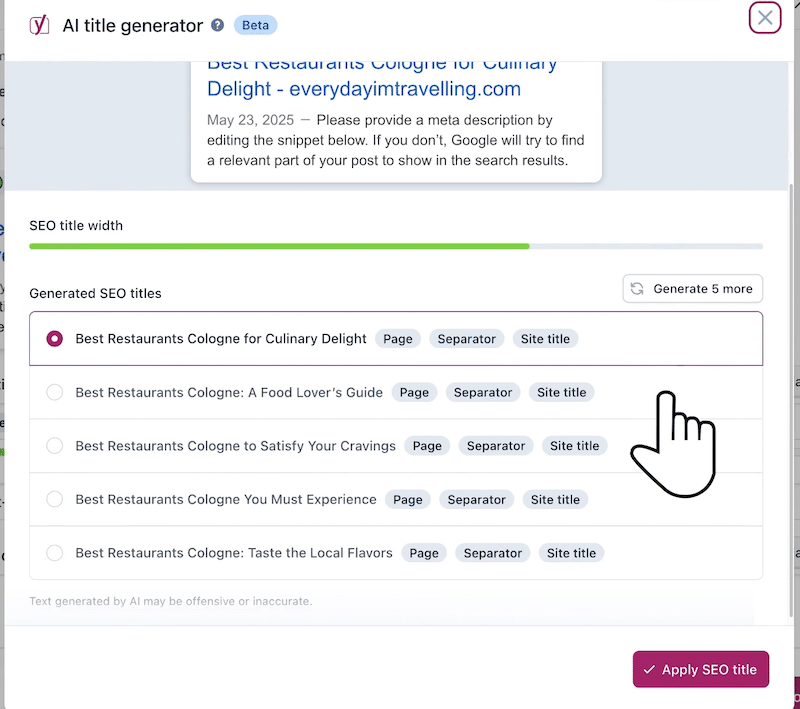Deselect the currently chosen Culinary Delight title
Viewport: 800px width, 709px height.
[55, 338]
